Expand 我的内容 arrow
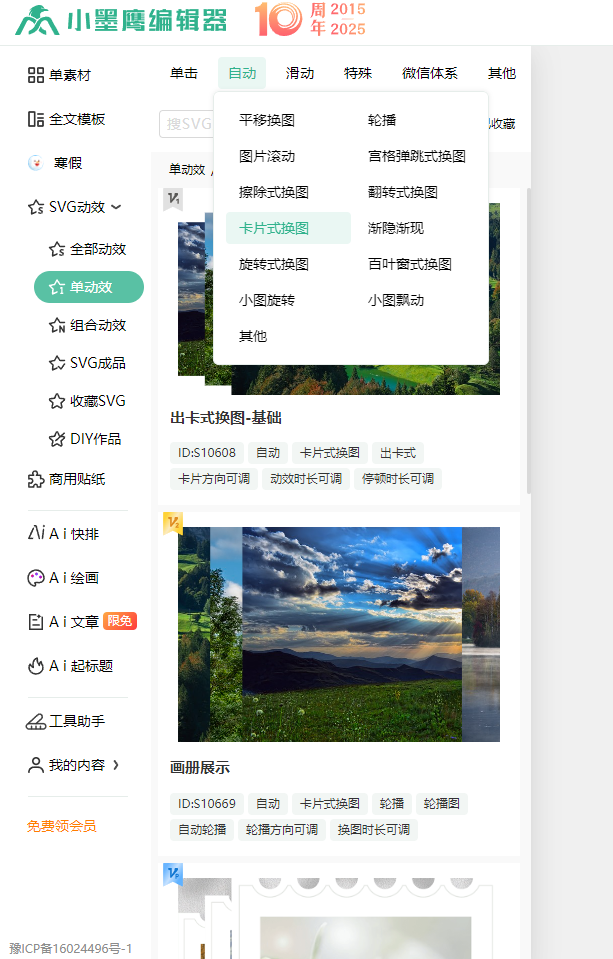 (x=116, y=765)
